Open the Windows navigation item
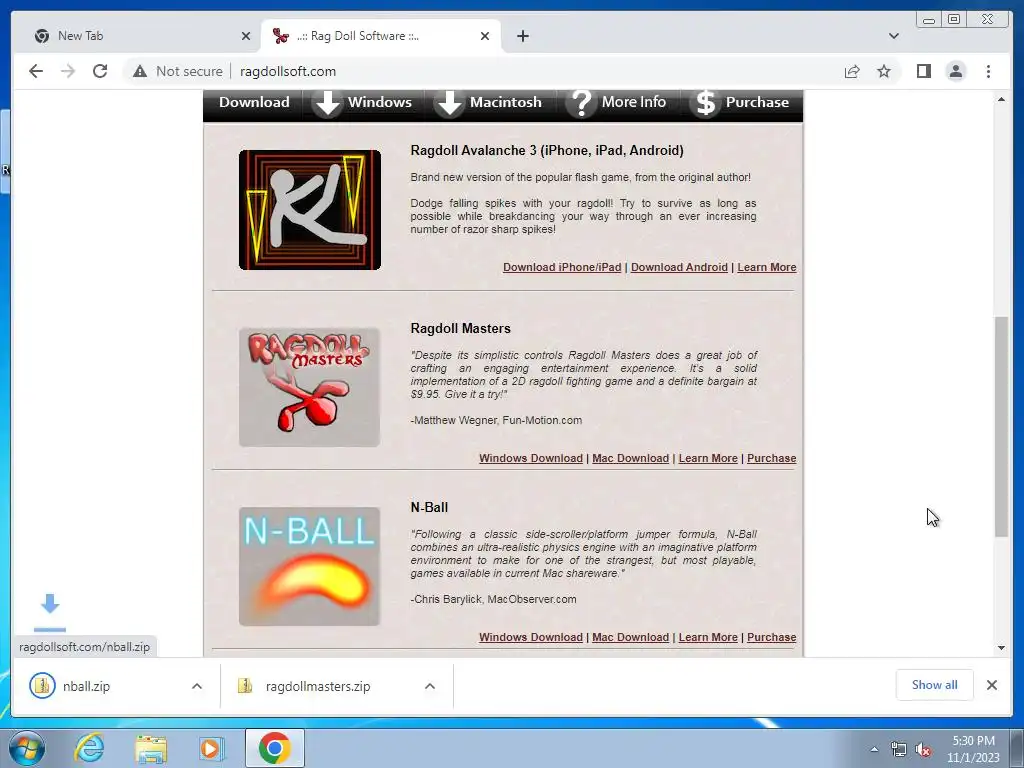Image resolution: width=1024 pixels, height=768 pixels. point(380,102)
